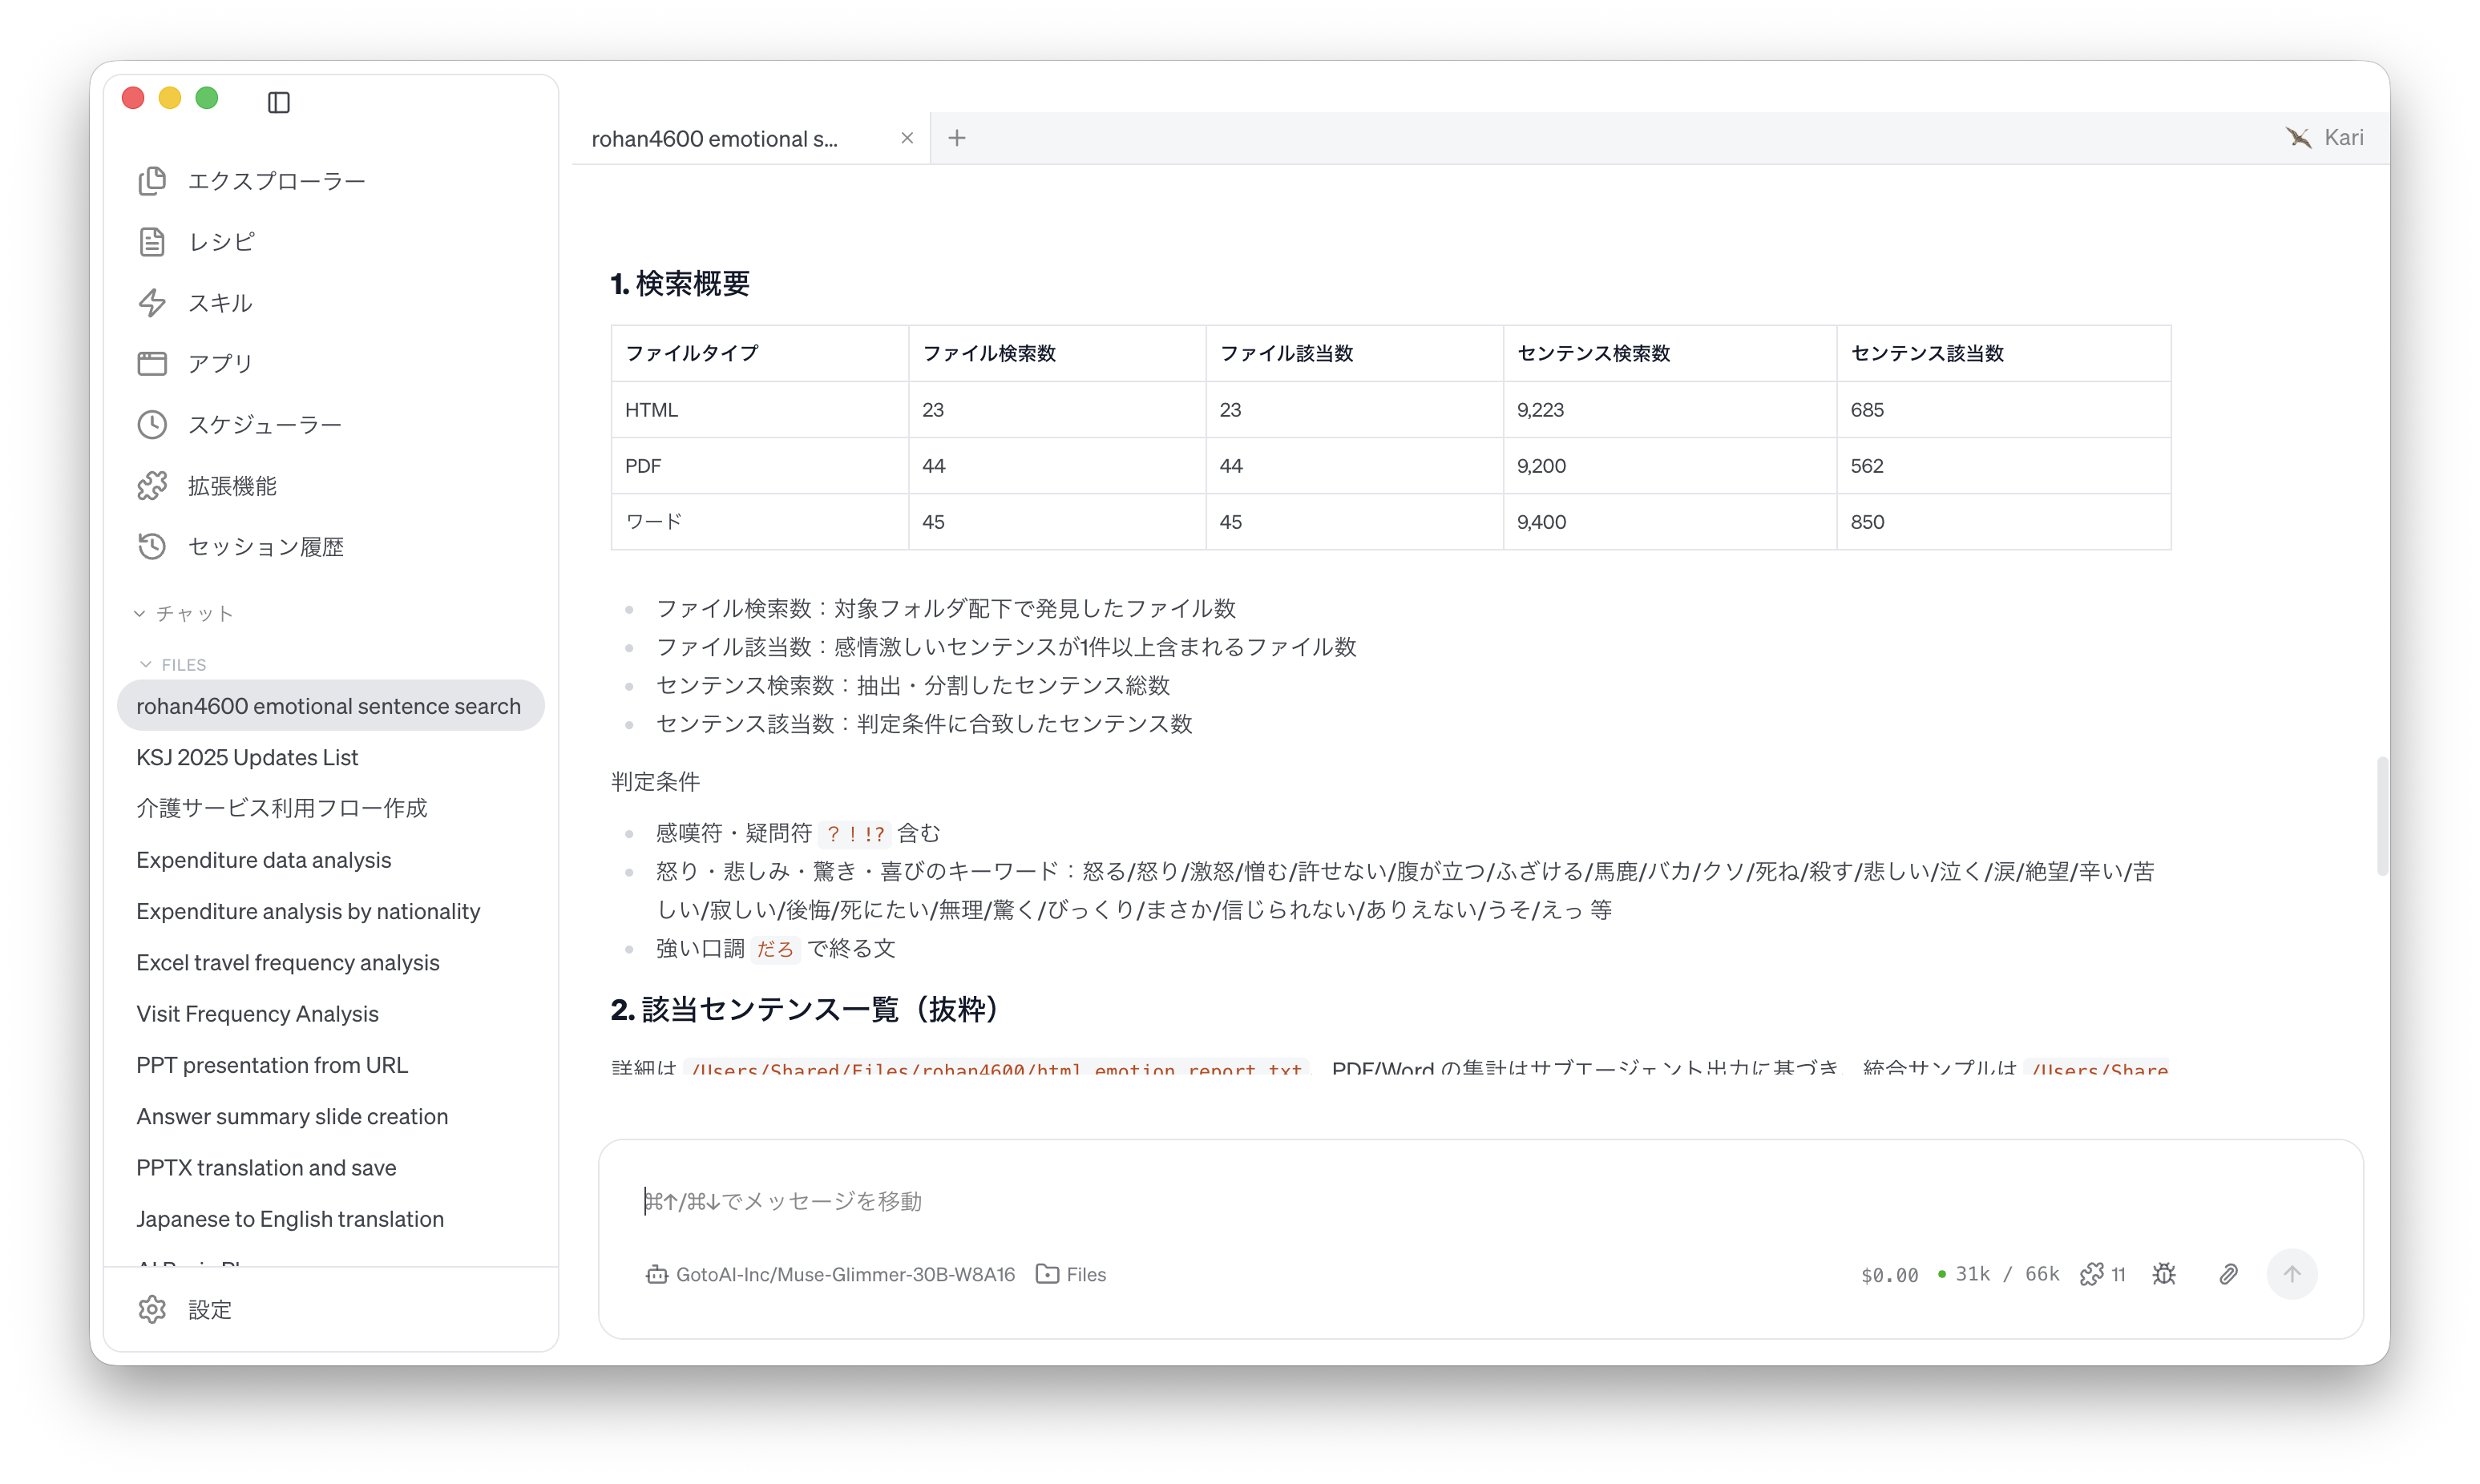Open エクスプローラー in sidebar
The height and width of the screenshot is (1484, 2480).
point(251,181)
